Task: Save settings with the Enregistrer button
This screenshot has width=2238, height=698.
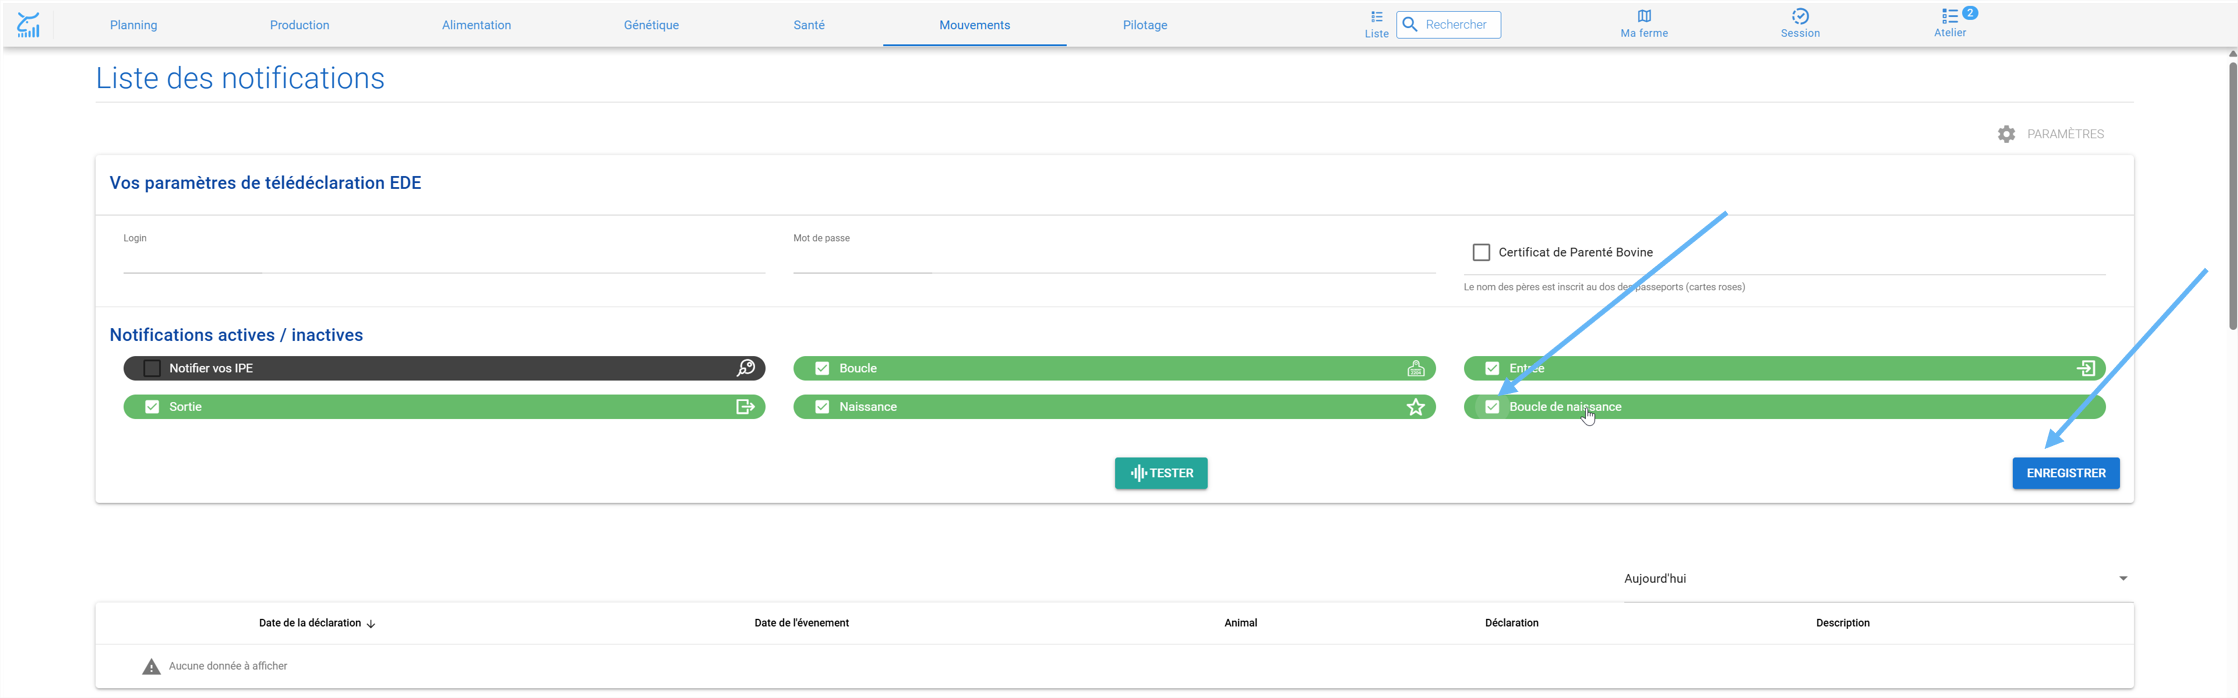Action: click(x=2066, y=473)
